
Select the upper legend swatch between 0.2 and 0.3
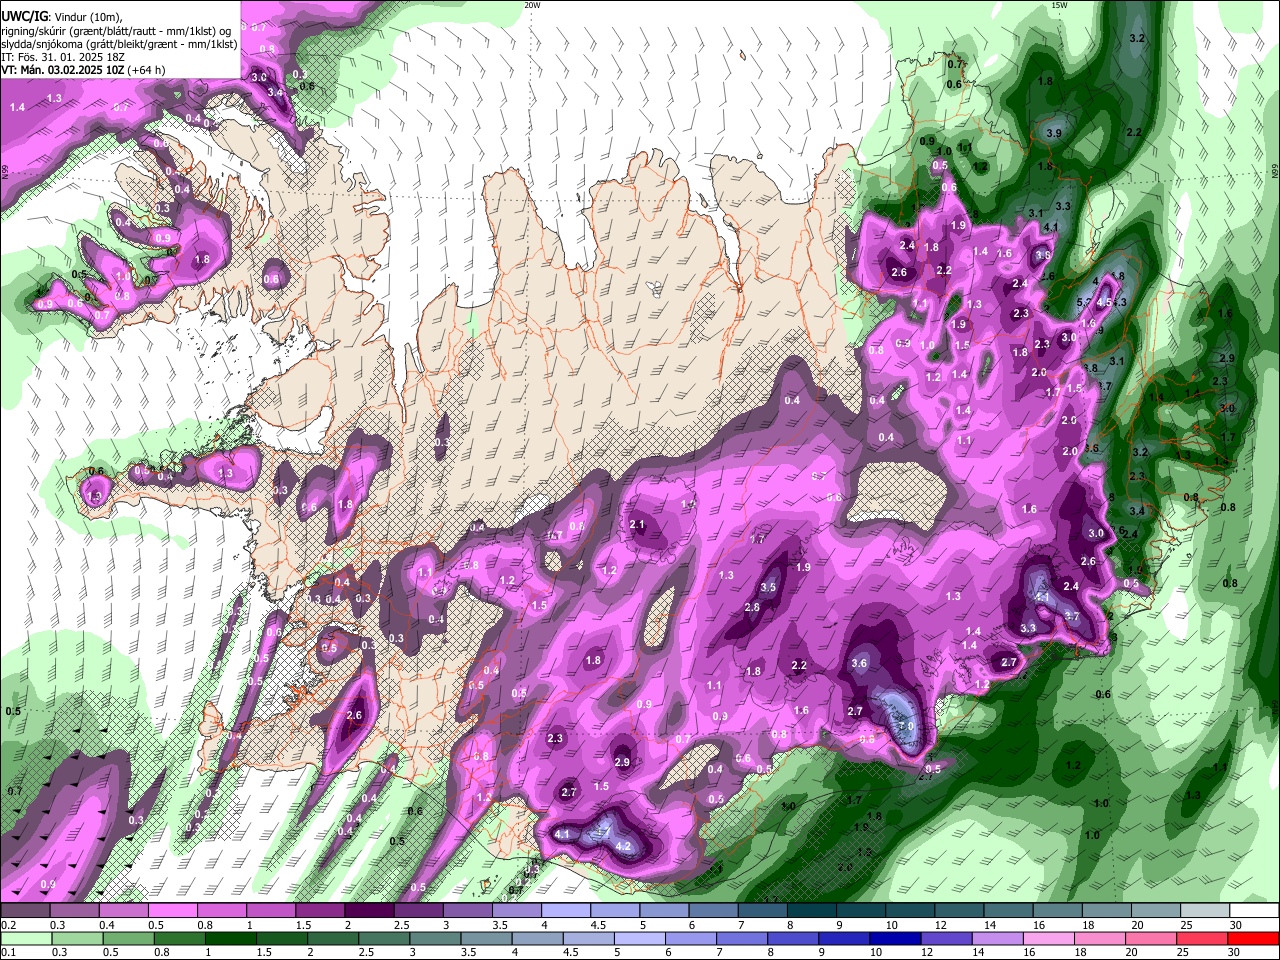point(25,911)
